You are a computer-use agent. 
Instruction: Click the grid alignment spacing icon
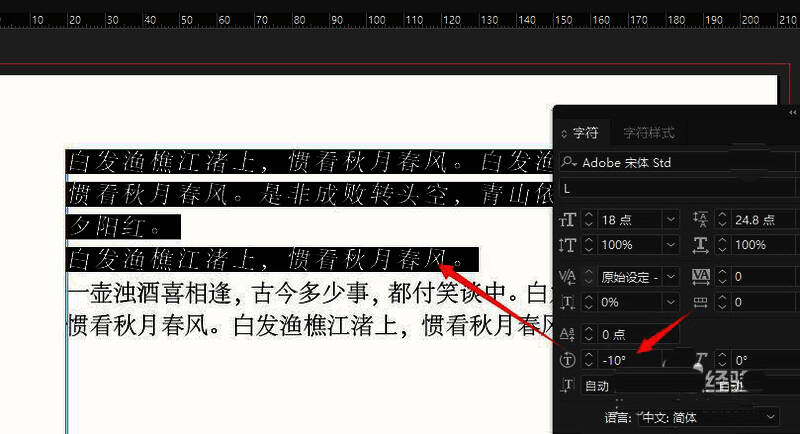tap(701, 303)
